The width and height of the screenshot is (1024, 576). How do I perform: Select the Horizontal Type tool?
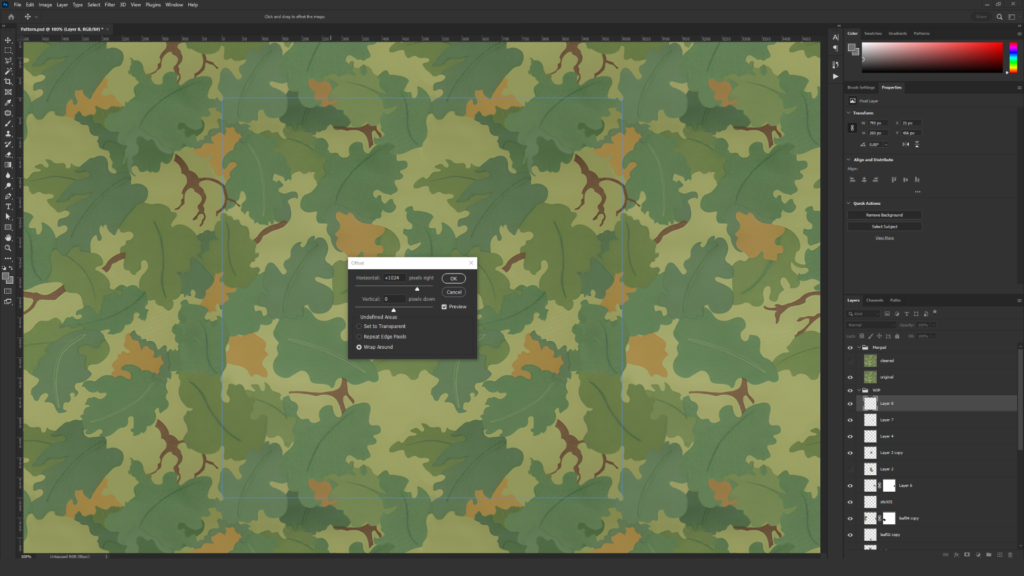(8, 206)
